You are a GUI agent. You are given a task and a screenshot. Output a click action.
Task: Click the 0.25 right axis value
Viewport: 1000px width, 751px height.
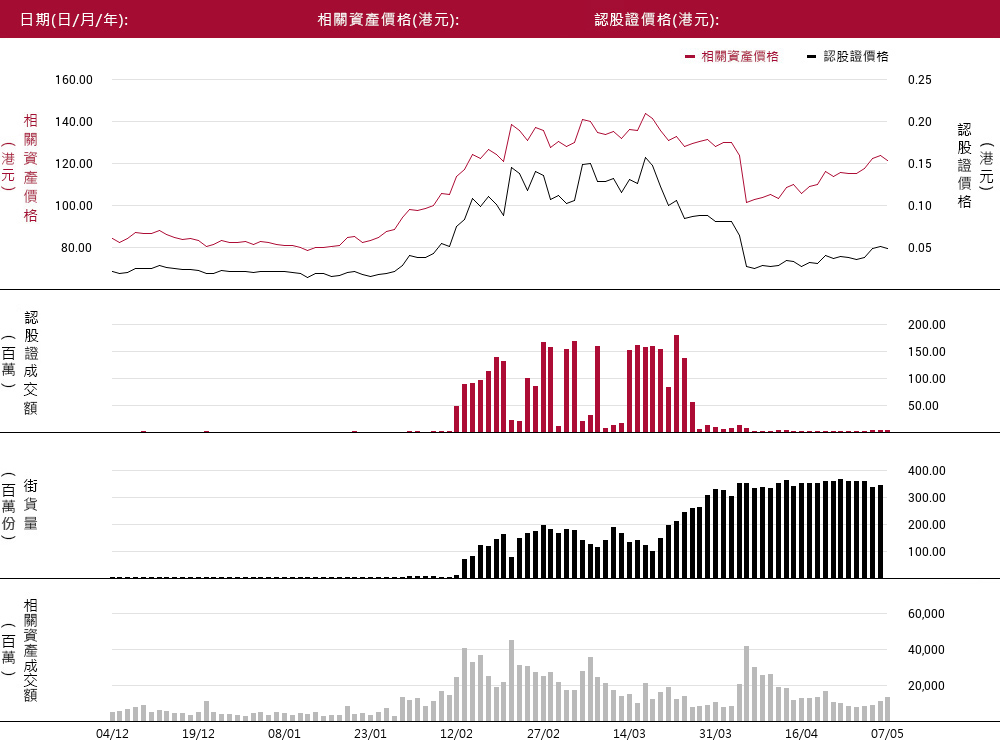pyautogui.click(x=920, y=80)
